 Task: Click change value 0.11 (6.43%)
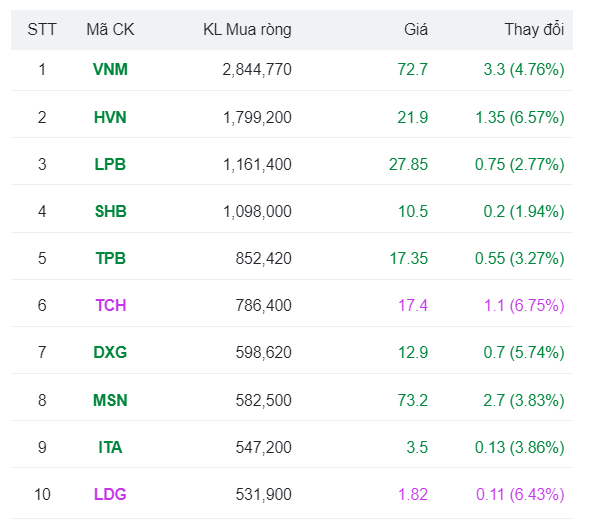520,494
